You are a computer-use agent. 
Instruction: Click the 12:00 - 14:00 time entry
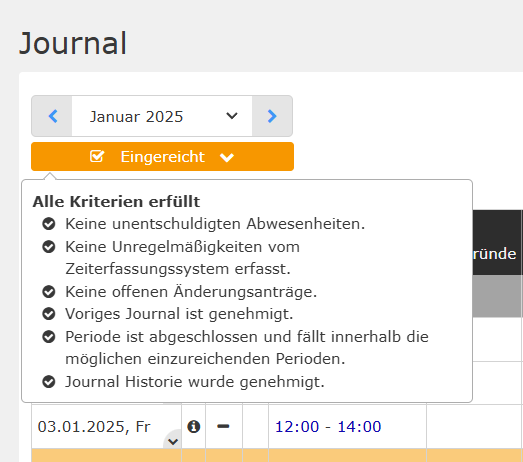tap(328, 427)
